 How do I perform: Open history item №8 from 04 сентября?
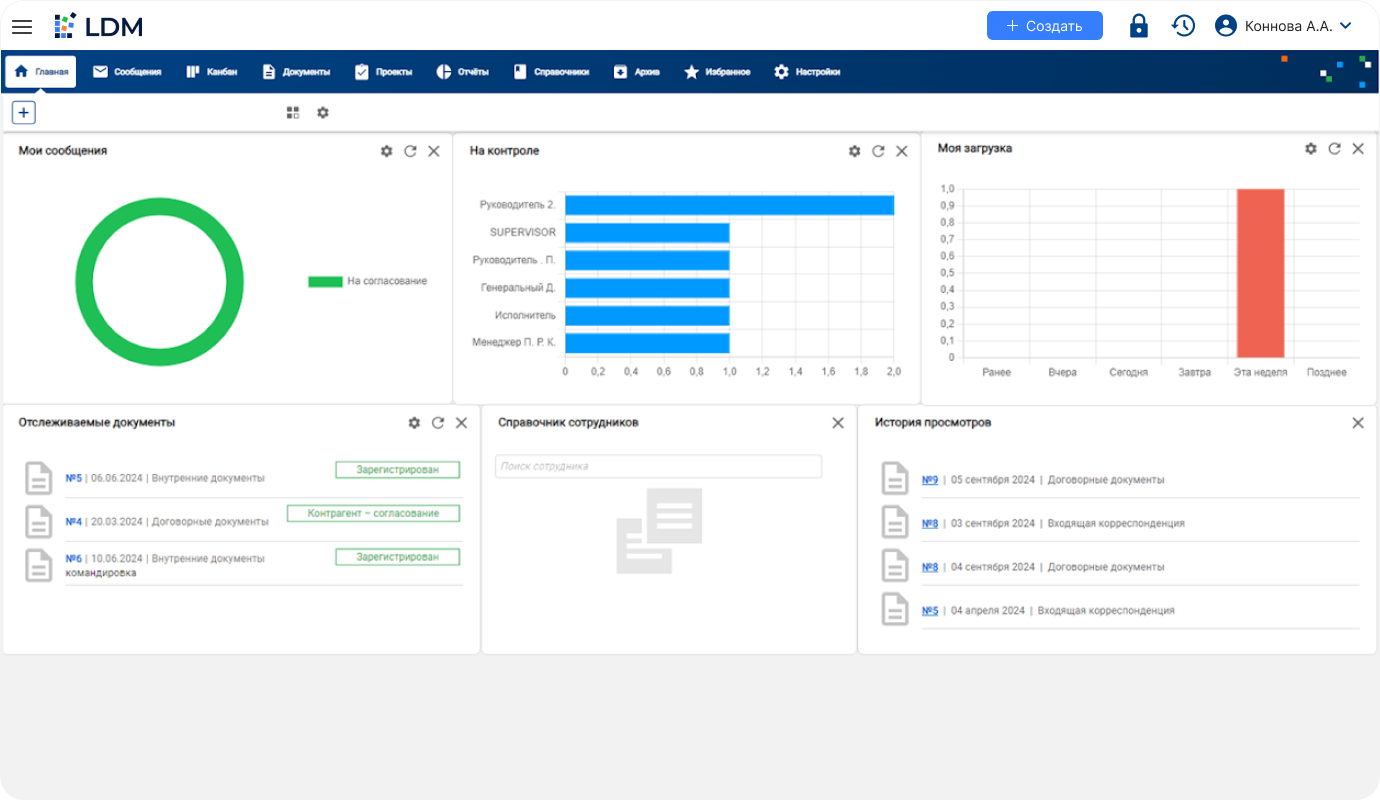(930, 567)
